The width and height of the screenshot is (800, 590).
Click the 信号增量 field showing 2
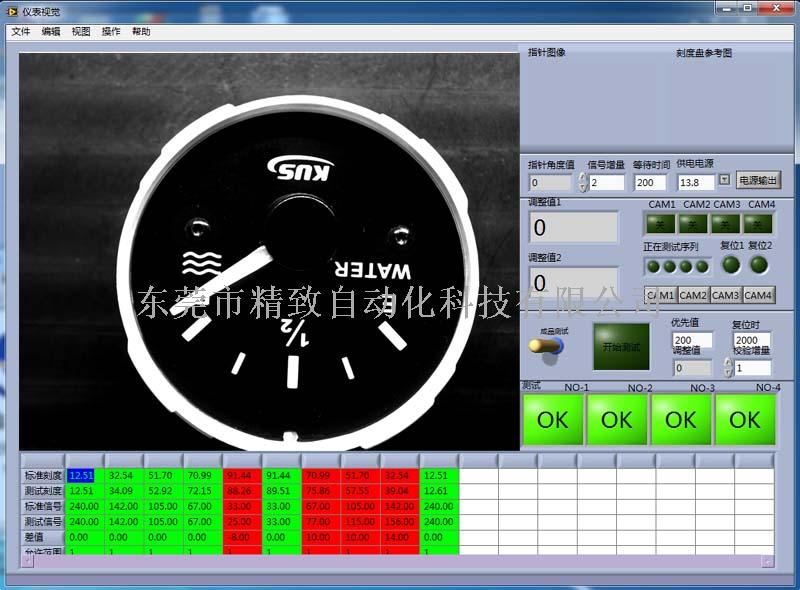607,182
